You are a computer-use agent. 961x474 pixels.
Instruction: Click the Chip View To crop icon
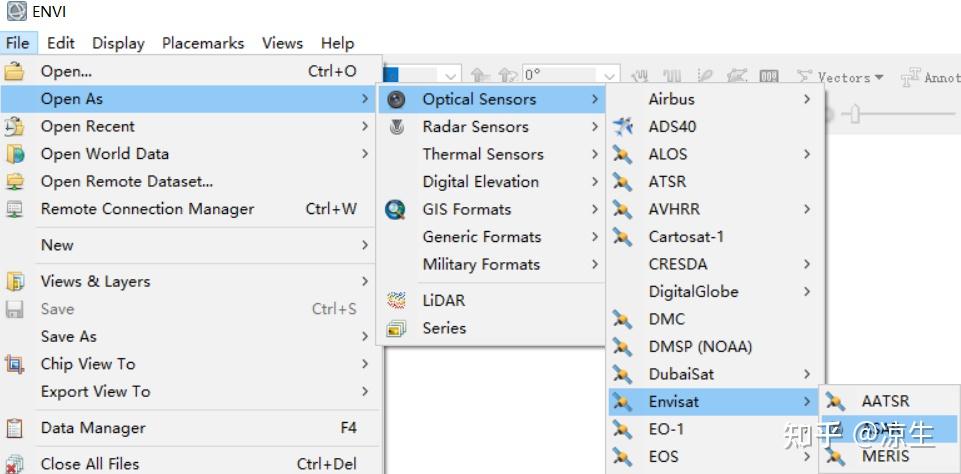[14, 364]
